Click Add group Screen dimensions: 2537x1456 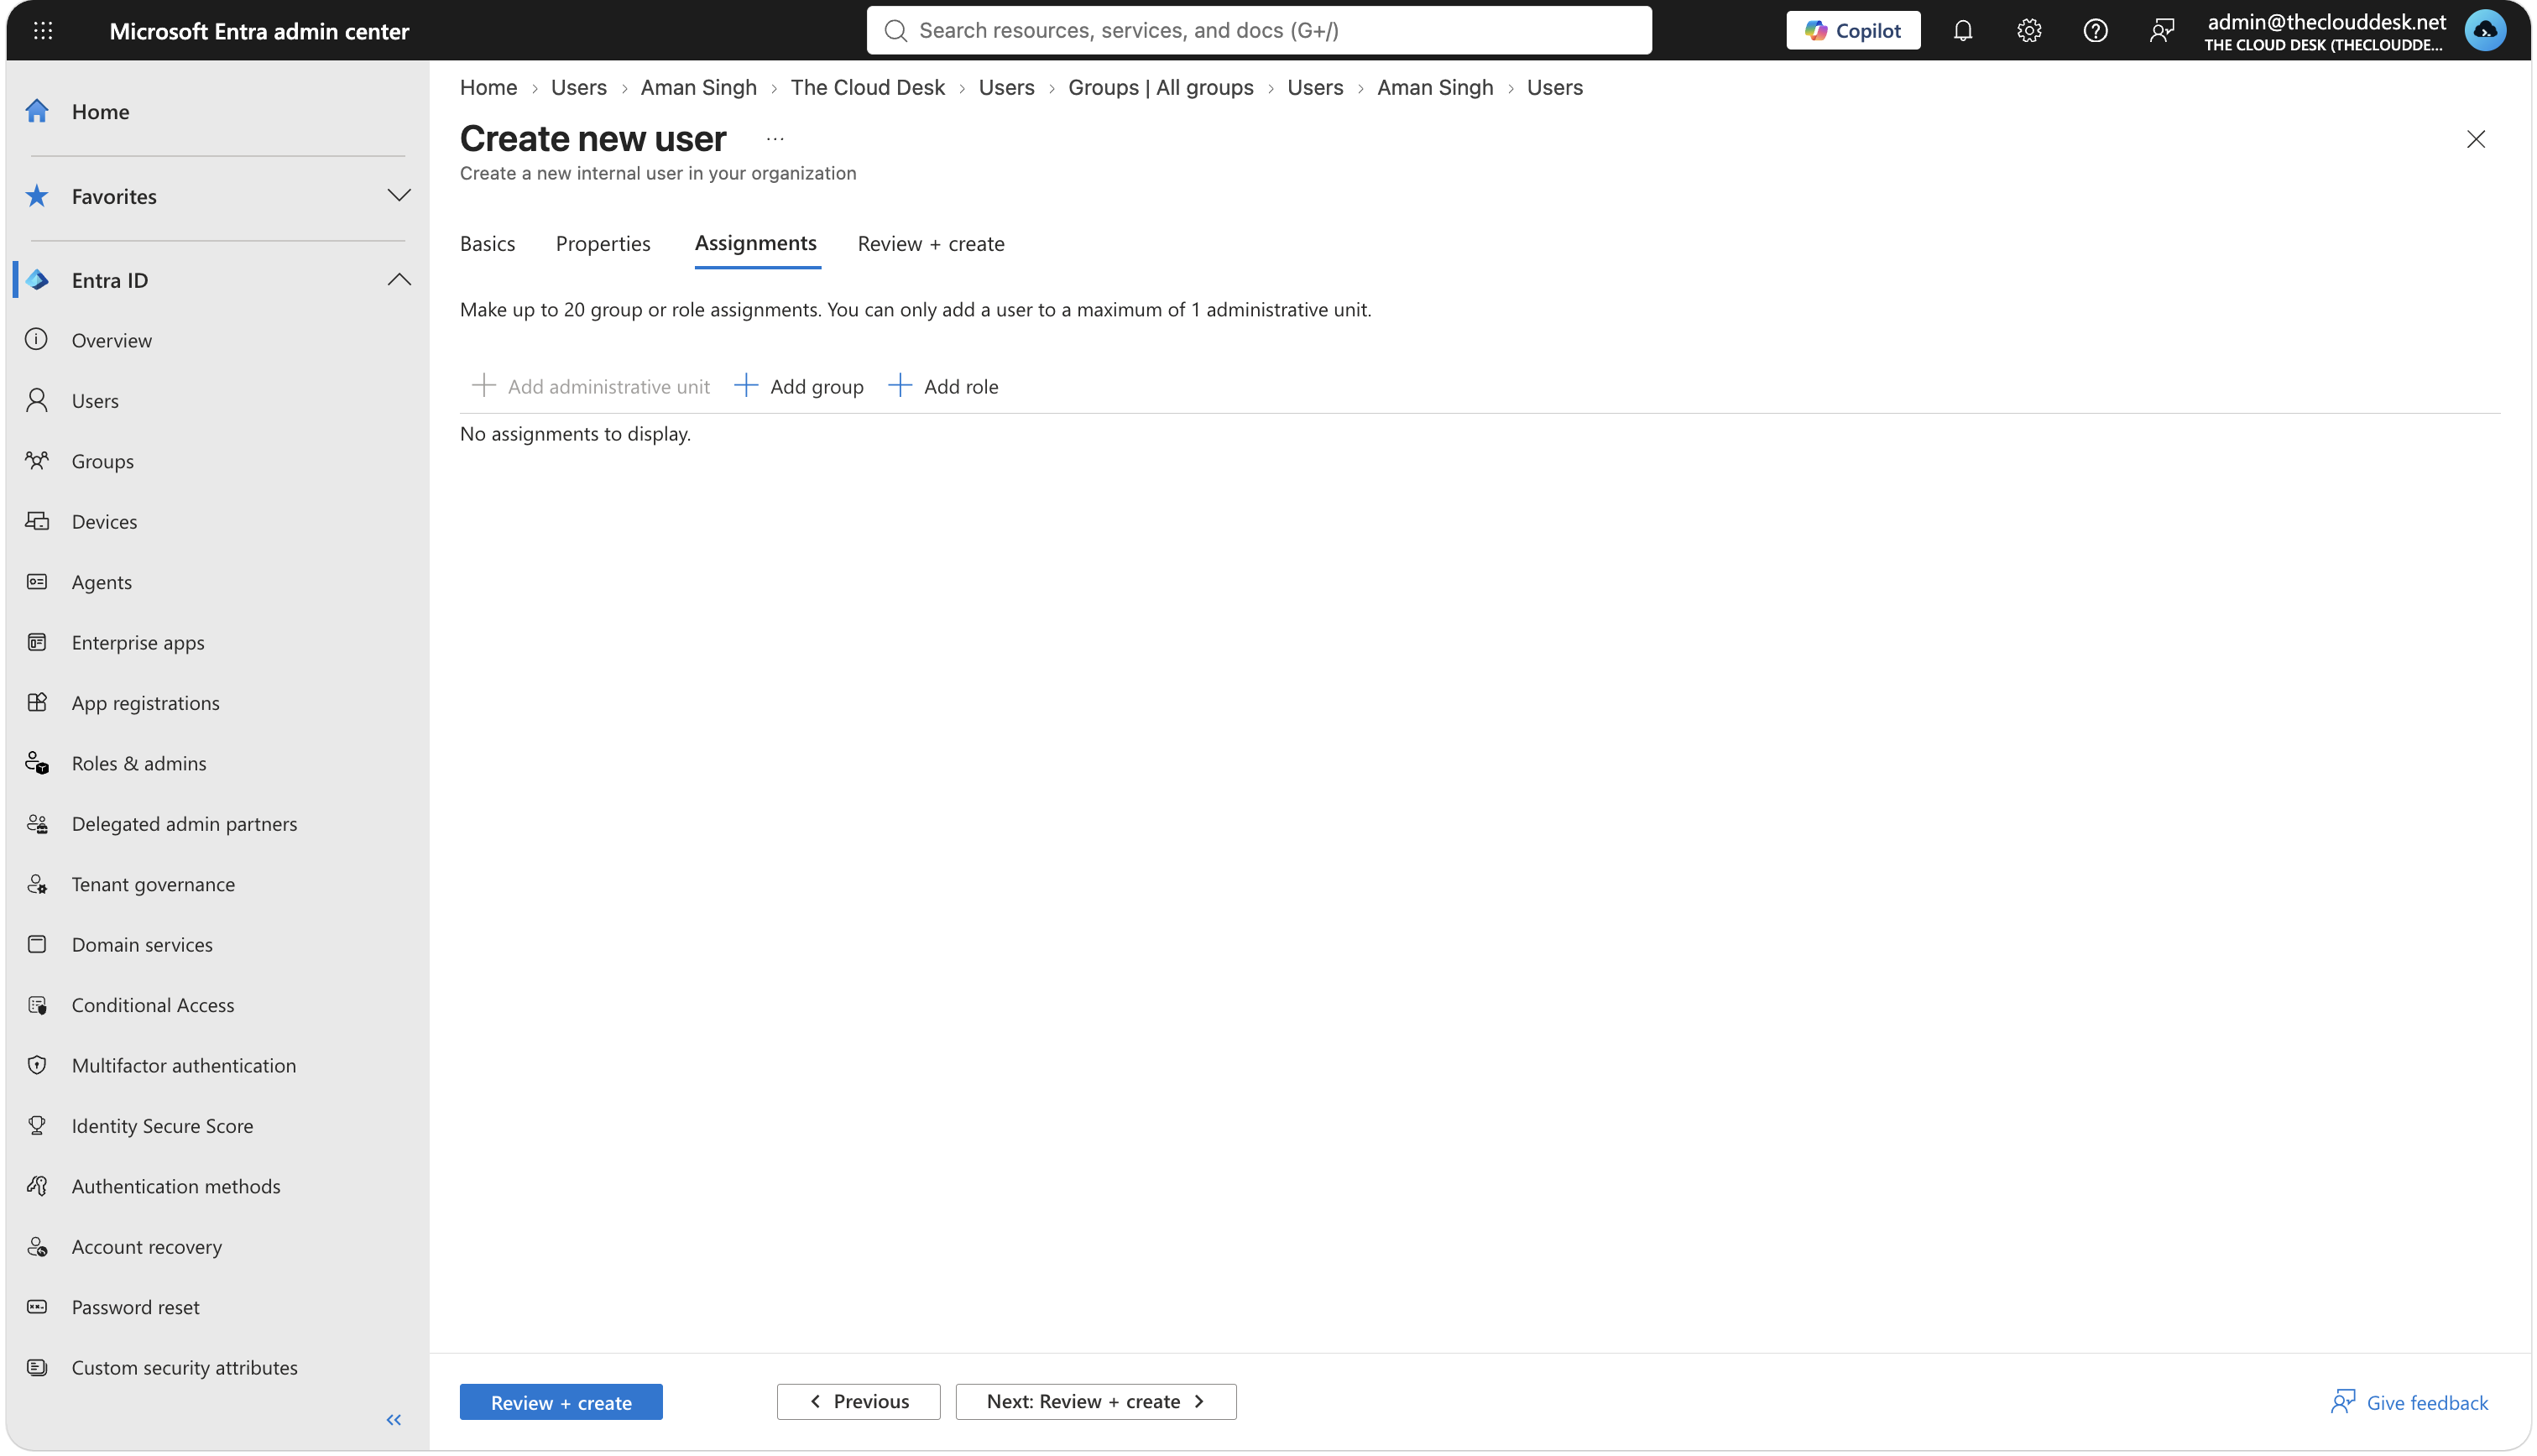click(799, 386)
